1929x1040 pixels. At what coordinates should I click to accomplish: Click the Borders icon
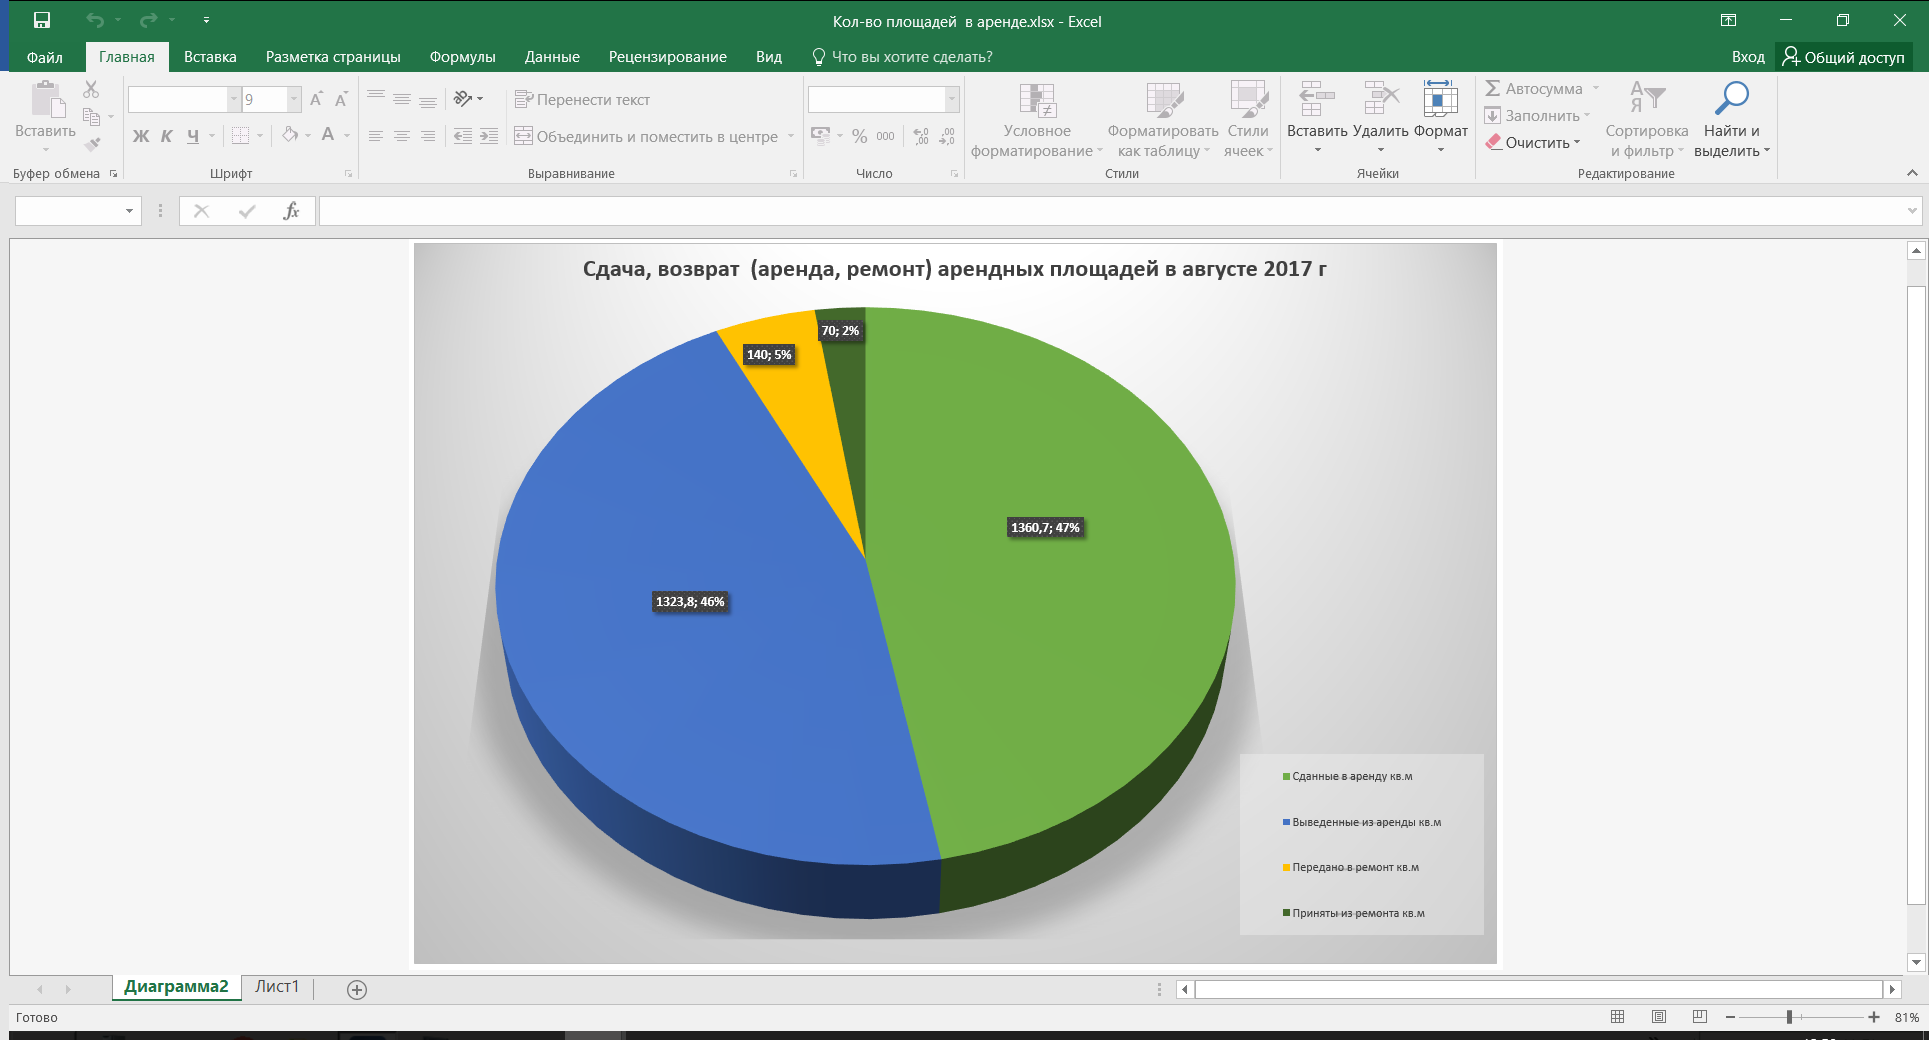click(x=240, y=135)
